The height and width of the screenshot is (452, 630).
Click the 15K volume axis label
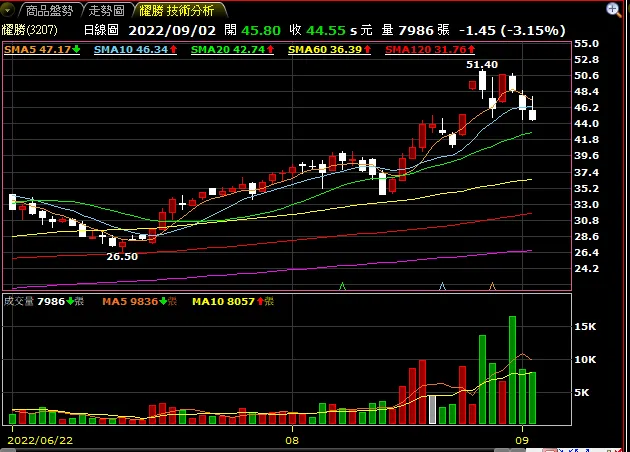pyautogui.click(x=585, y=327)
